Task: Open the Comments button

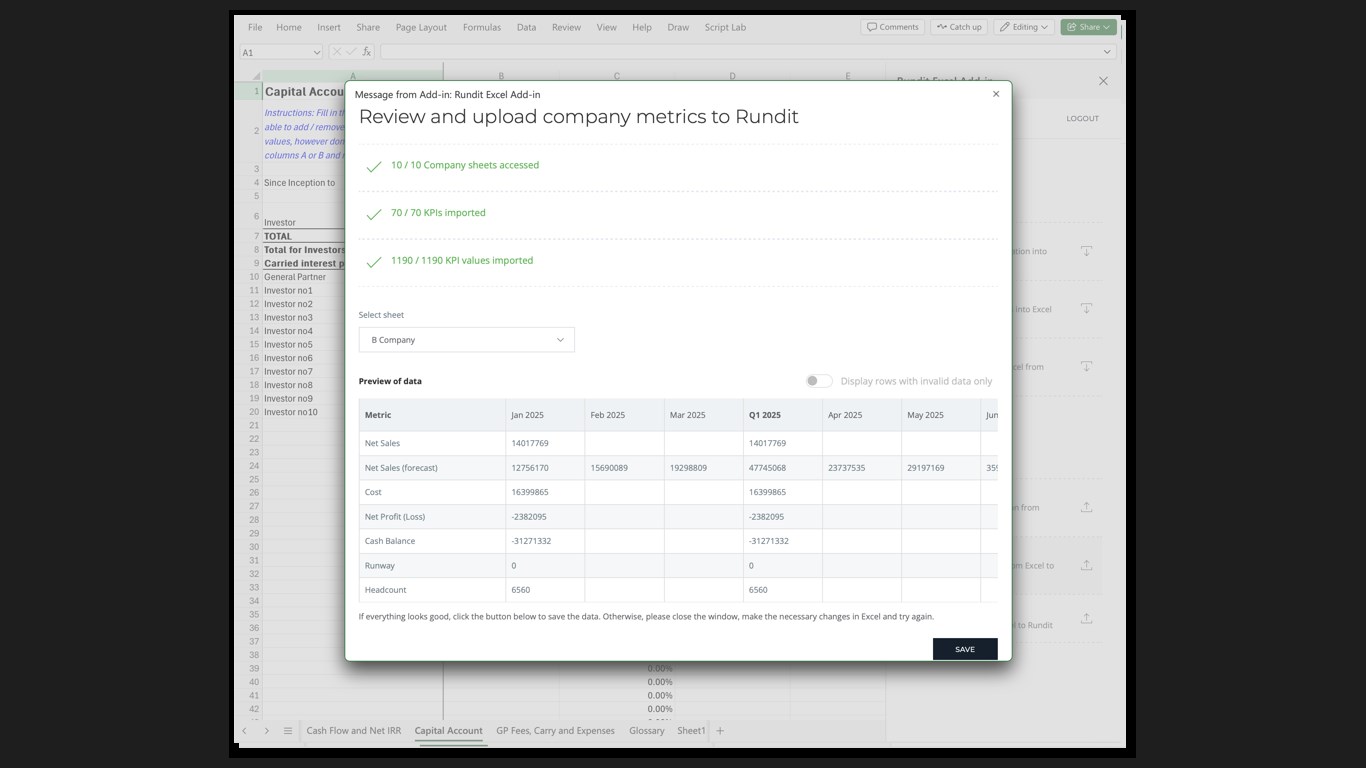Action: coord(893,27)
